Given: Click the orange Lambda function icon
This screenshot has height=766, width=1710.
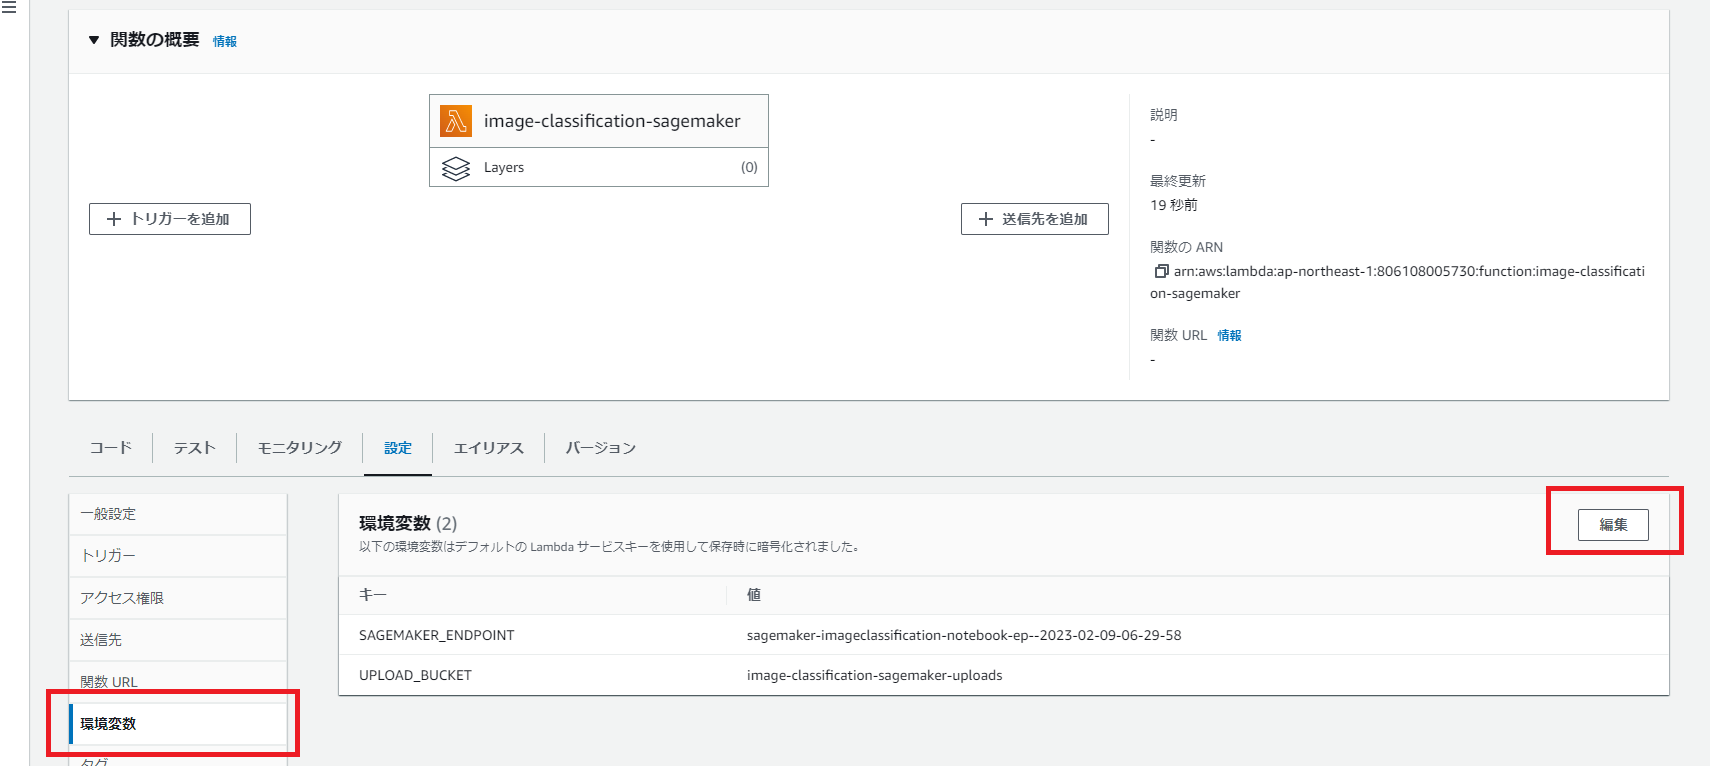Looking at the screenshot, I should pos(456,121).
